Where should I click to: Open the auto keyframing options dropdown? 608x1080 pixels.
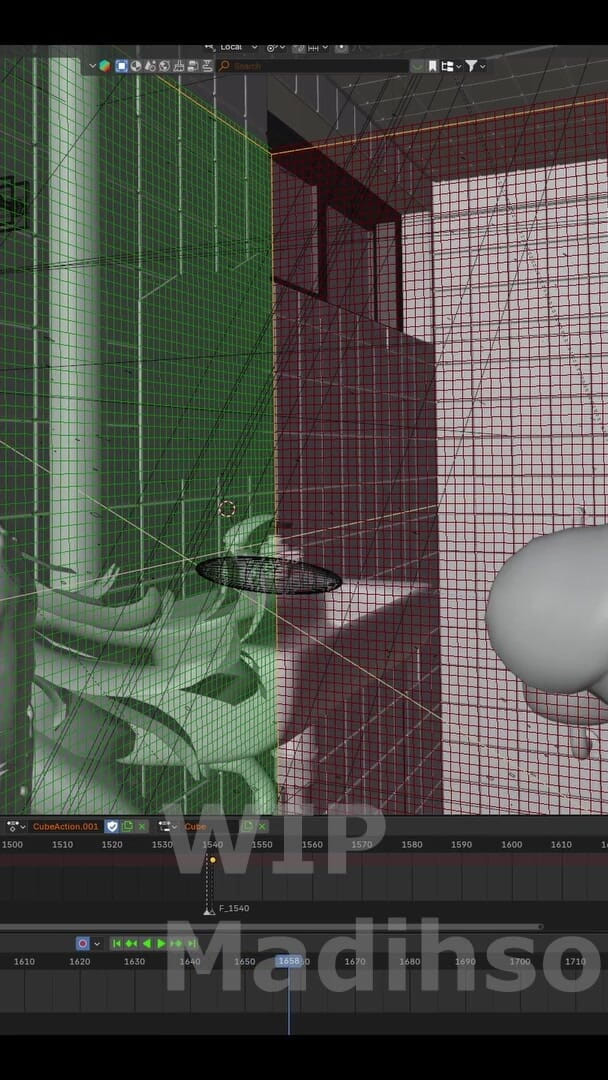(x=97, y=944)
